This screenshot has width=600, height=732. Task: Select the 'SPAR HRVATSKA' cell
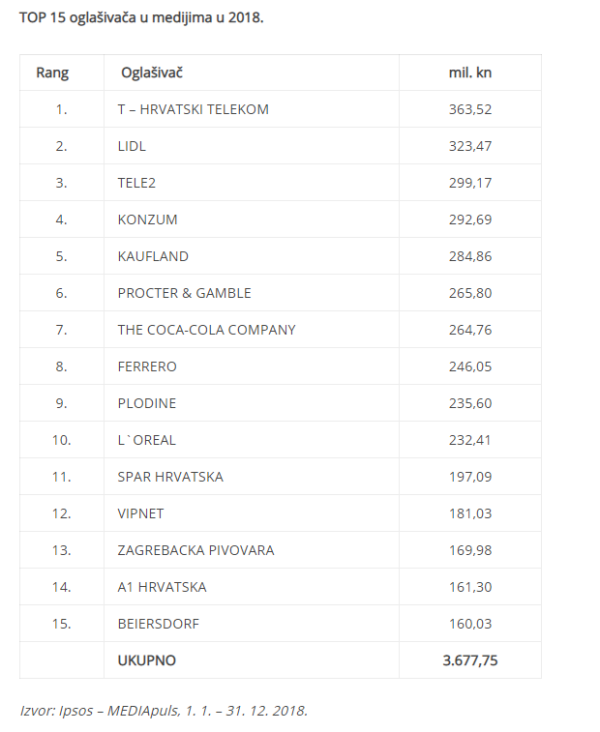tap(170, 477)
